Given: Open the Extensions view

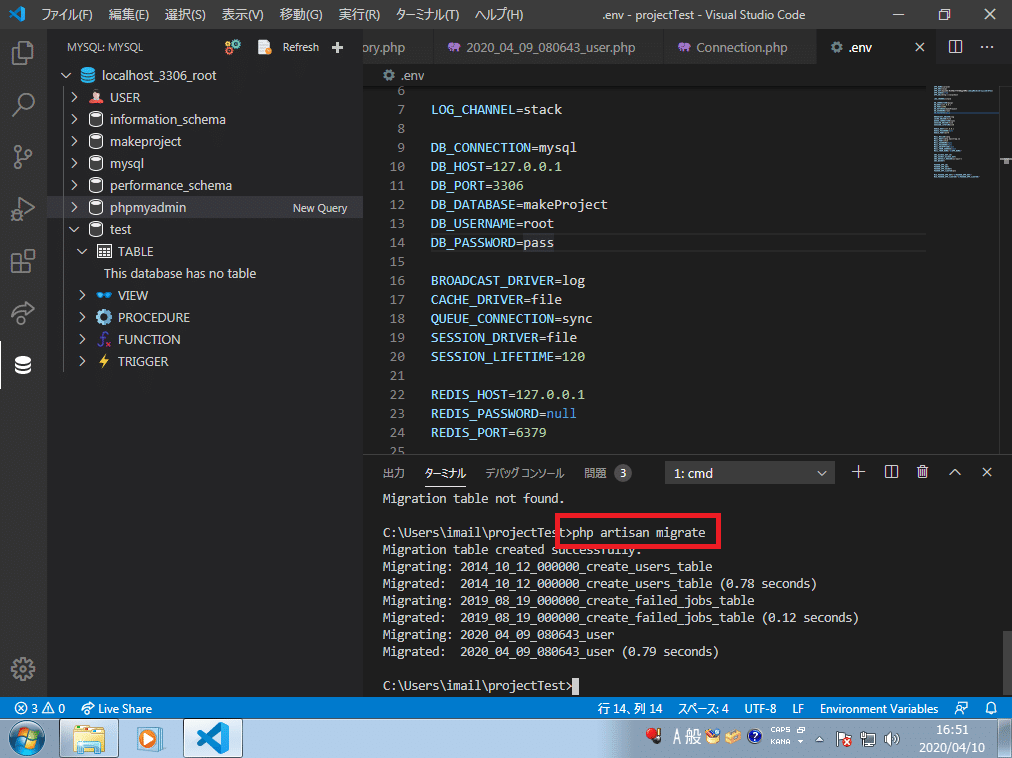Looking at the screenshot, I should tap(23, 261).
